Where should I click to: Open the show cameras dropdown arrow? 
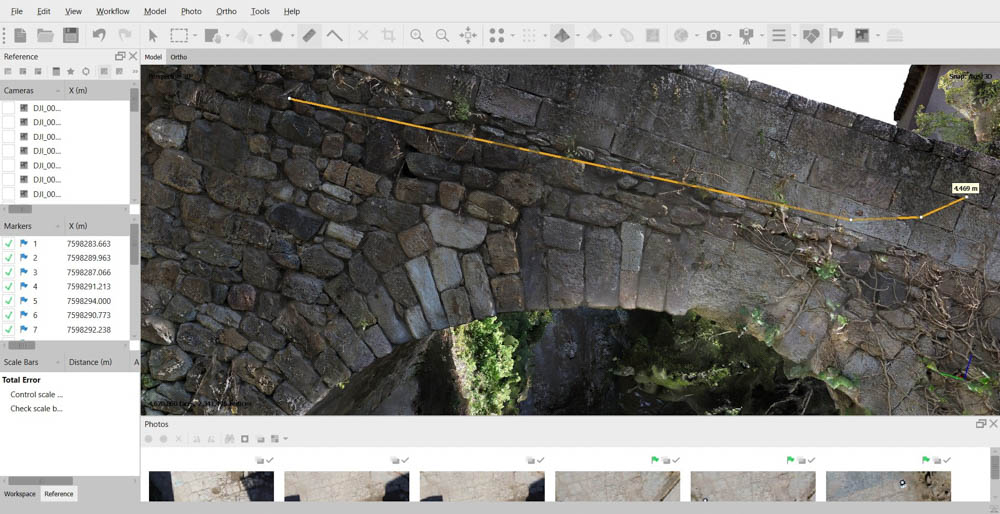[x=728, y=36]
